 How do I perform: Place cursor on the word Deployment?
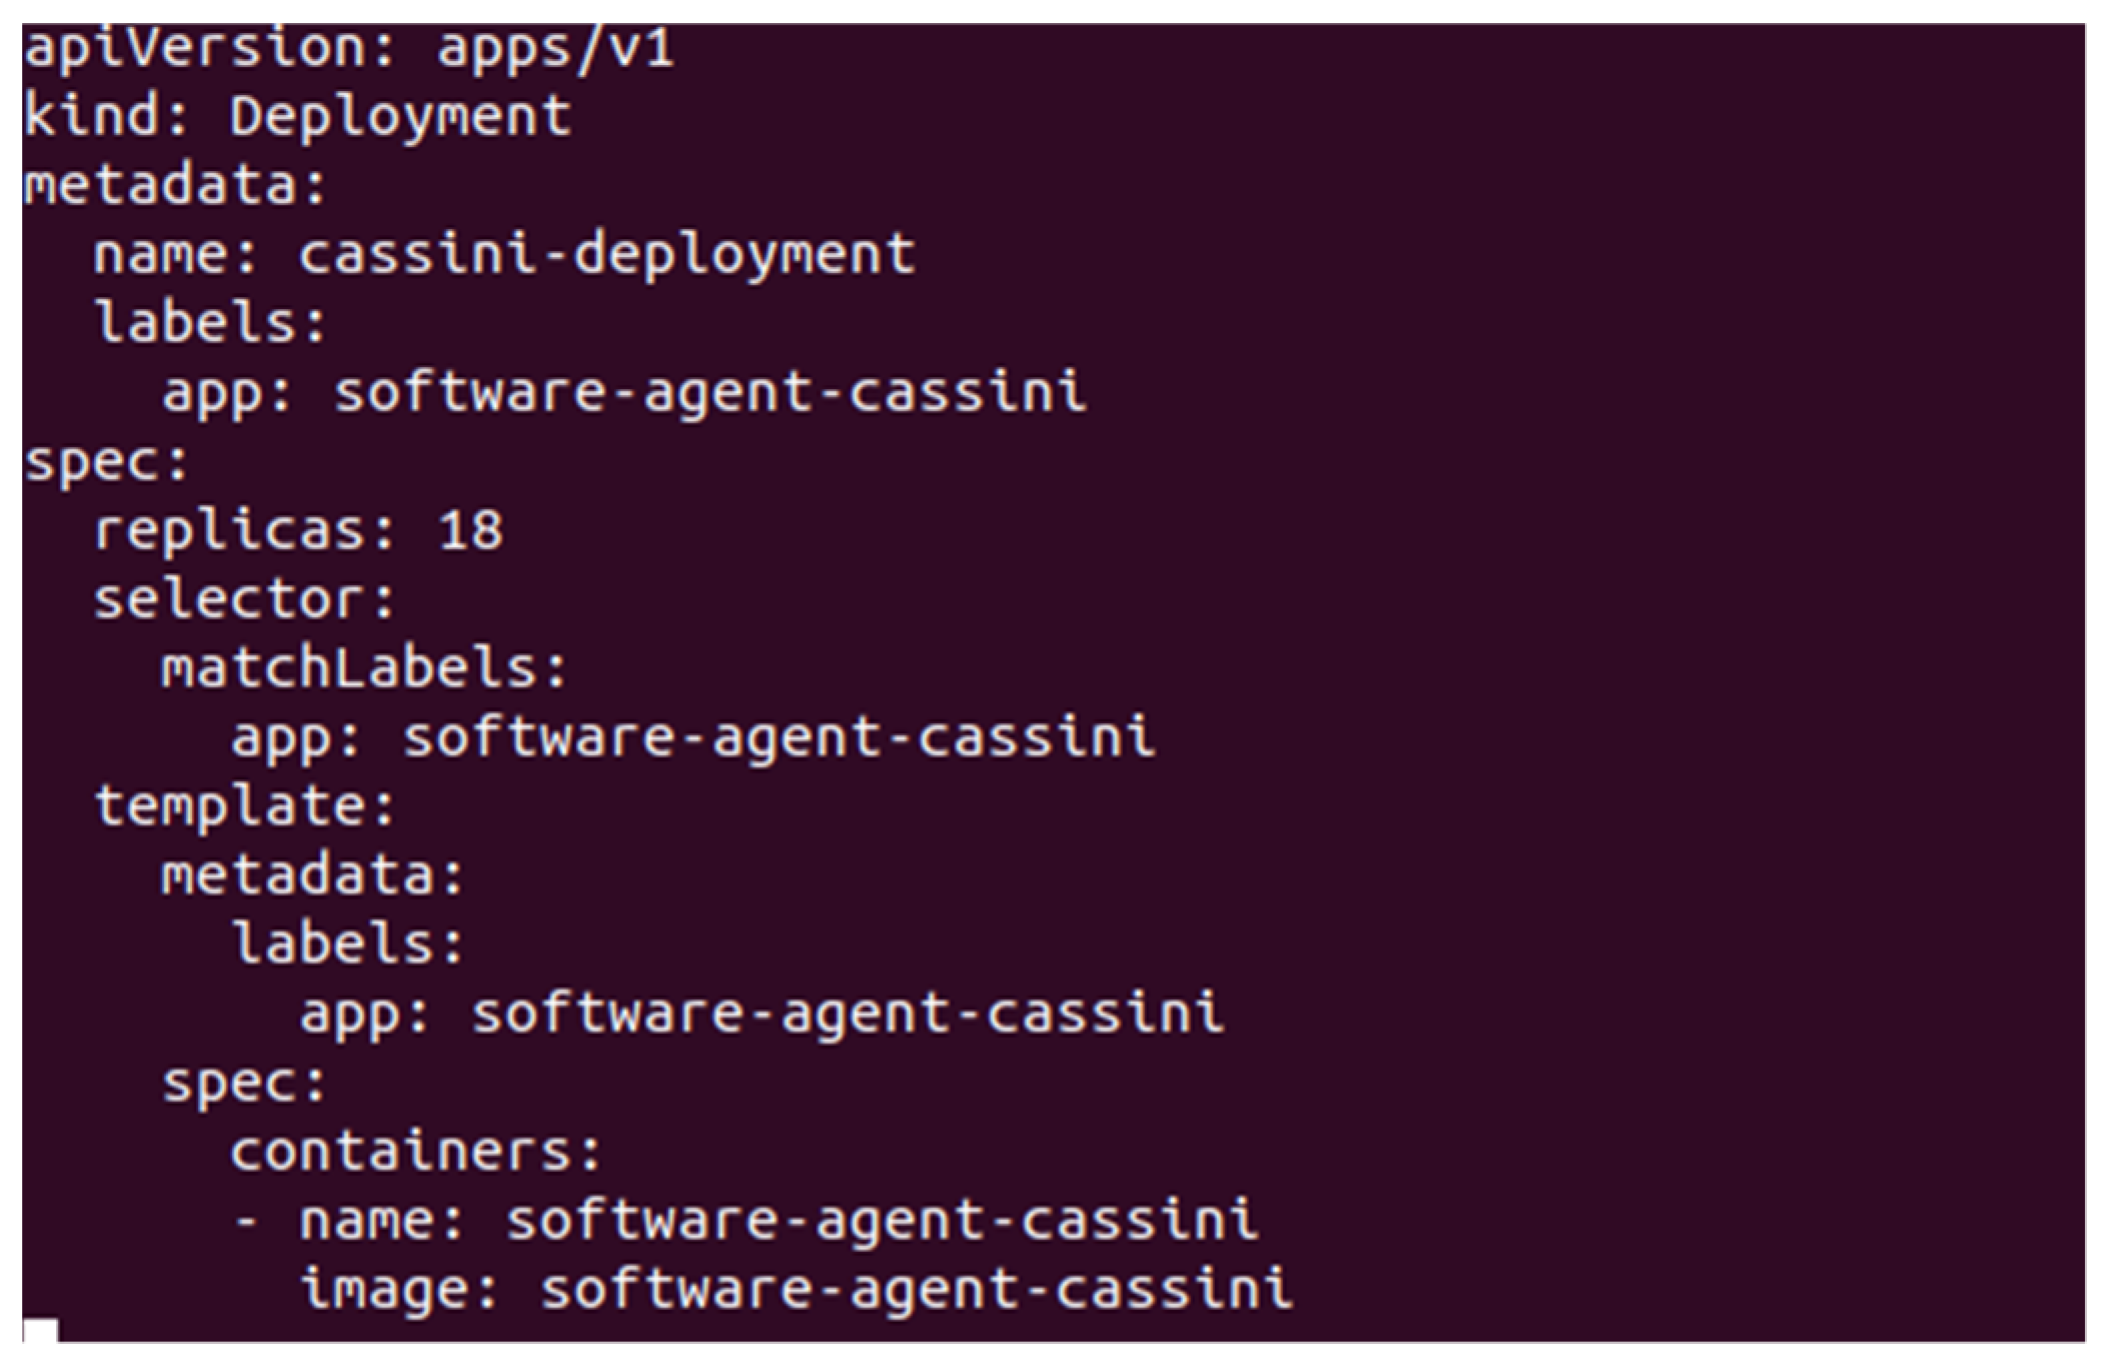(x=400, y=118)
